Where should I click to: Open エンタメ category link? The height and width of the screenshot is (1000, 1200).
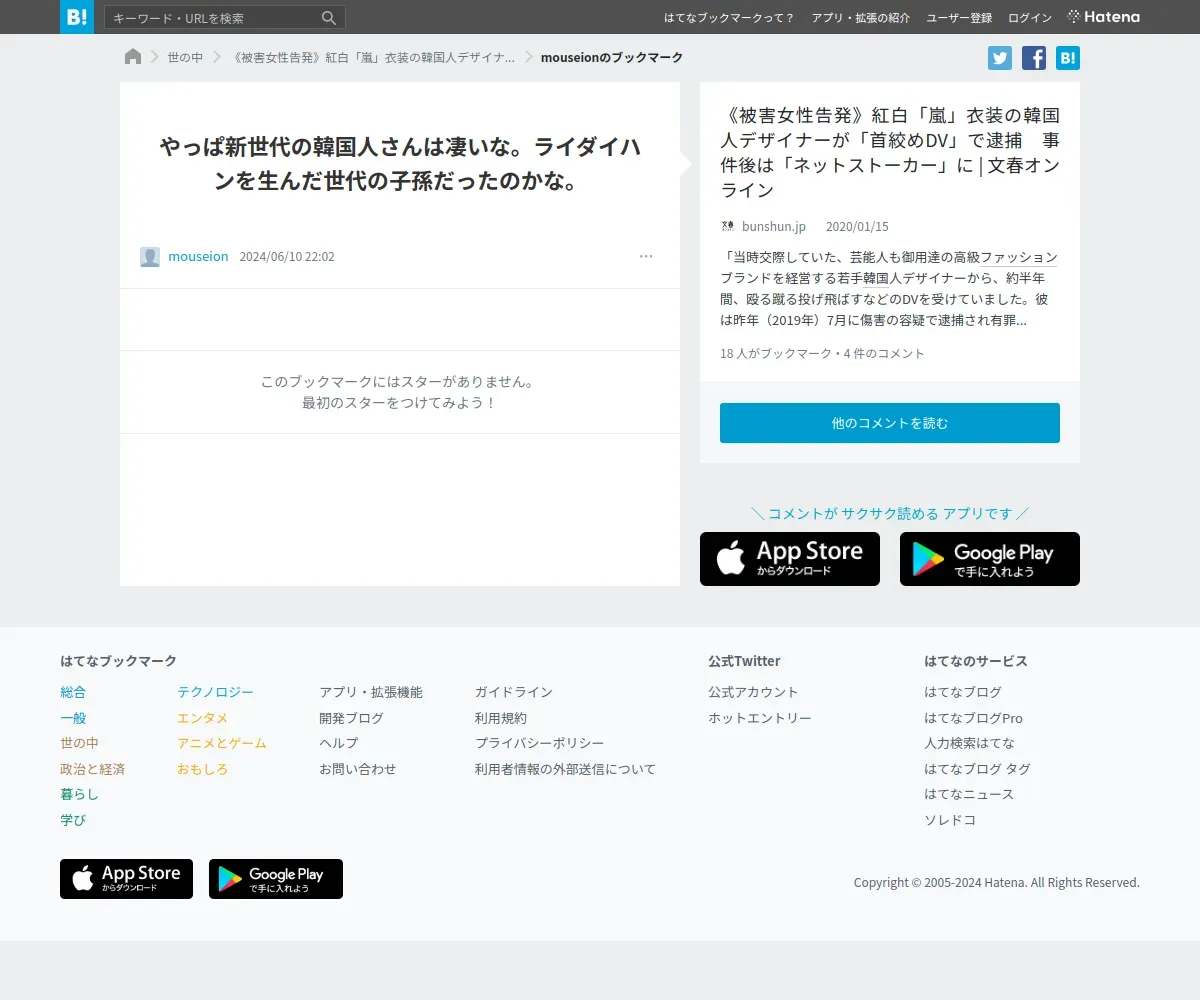point(203,718)
